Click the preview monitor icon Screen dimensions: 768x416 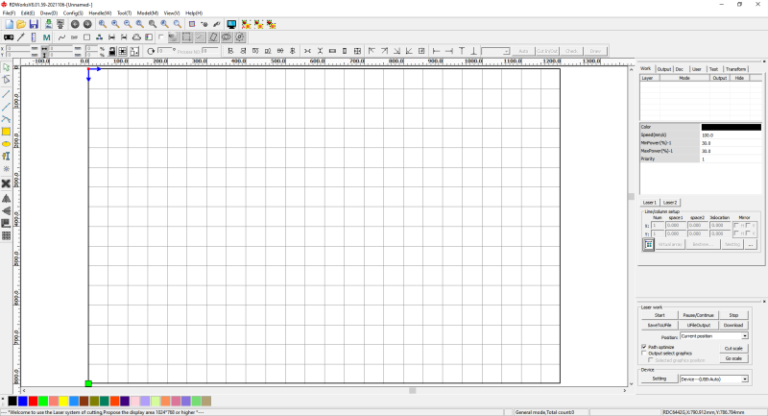pos(232,23)
